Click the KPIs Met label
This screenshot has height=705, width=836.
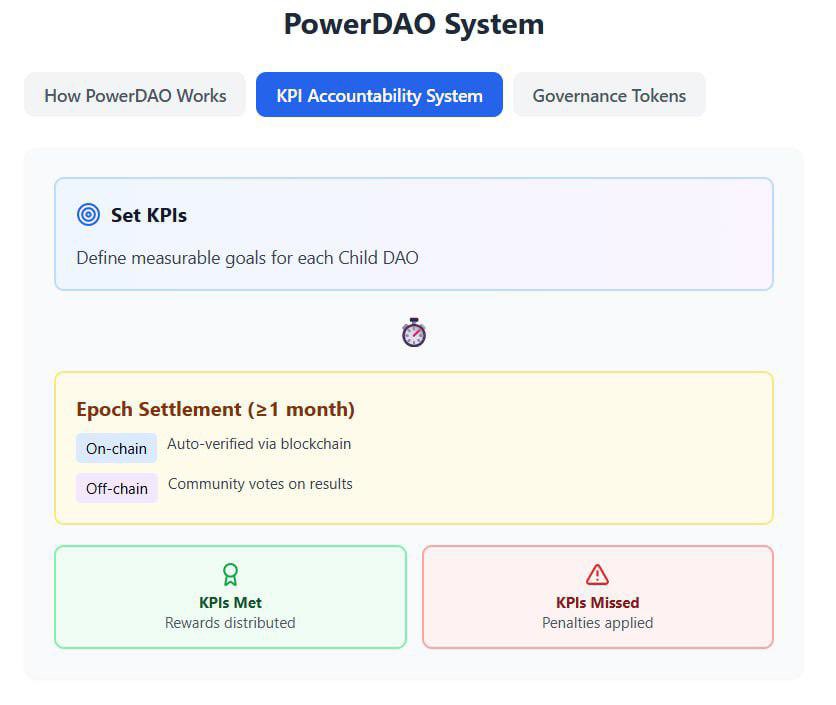pos(230,603)
